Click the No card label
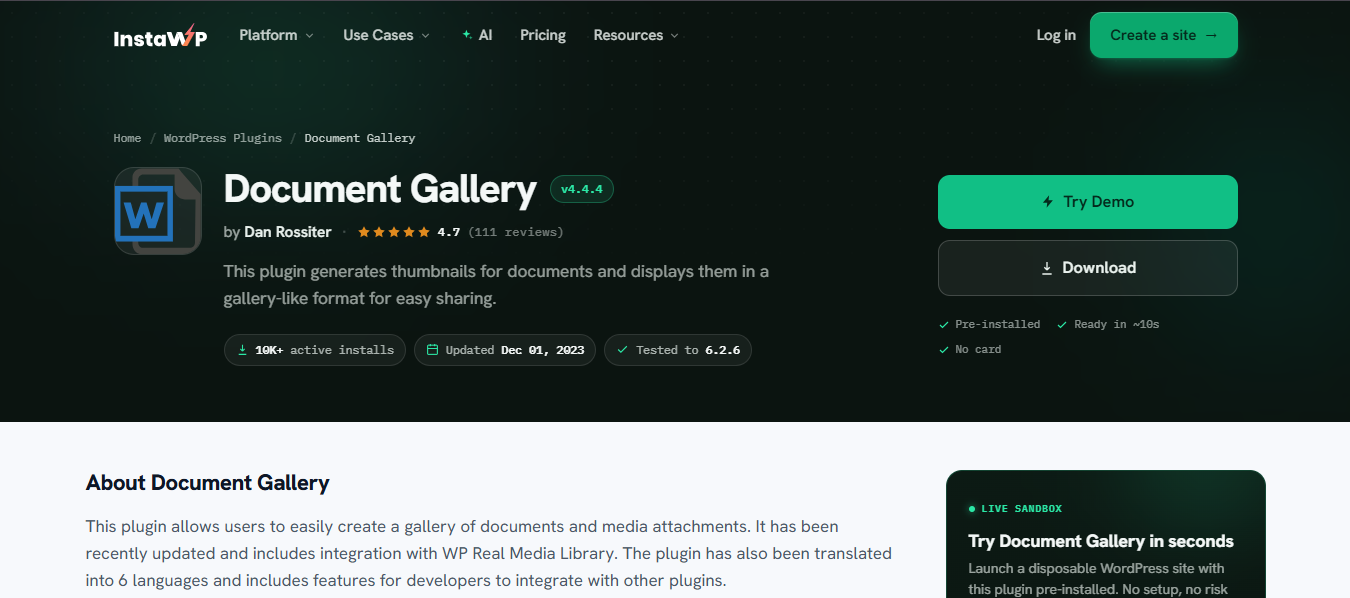The width and height of the screenshot is (1350, 598). 978,350
